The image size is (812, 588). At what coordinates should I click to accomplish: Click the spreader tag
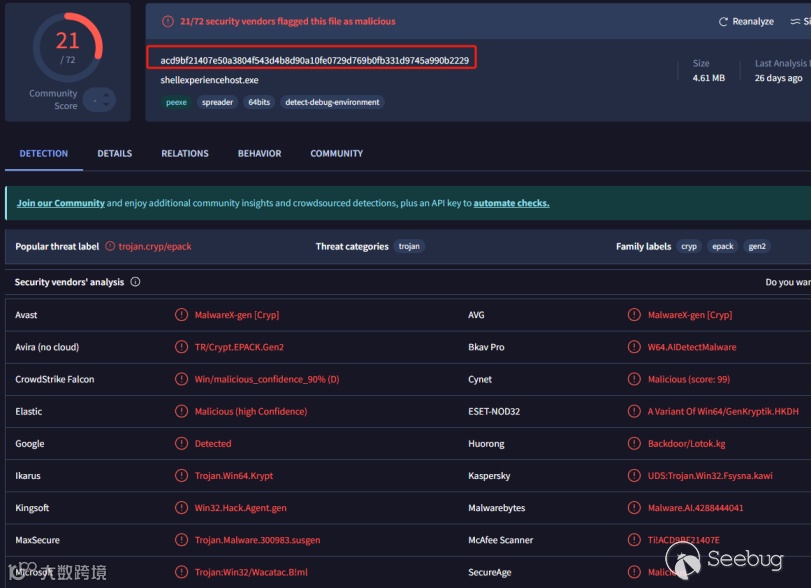click(x=218, y=102)
